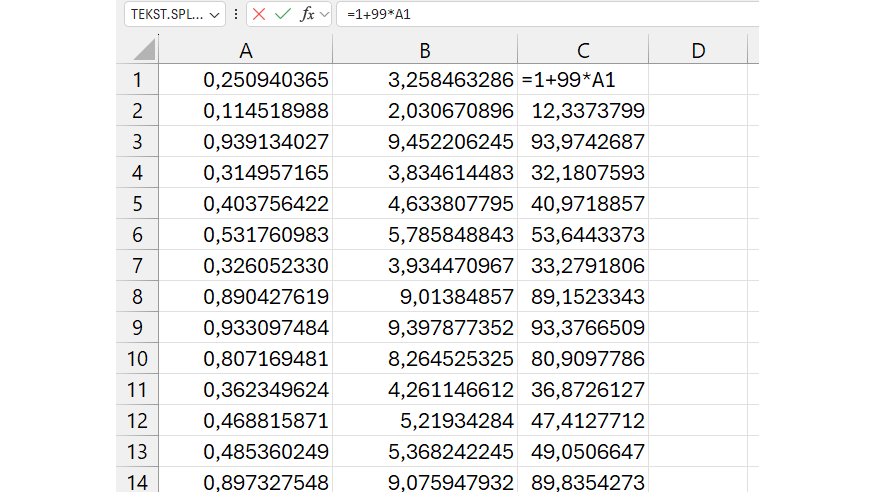
Task: Select row 4 header
Action: (137, 172)
